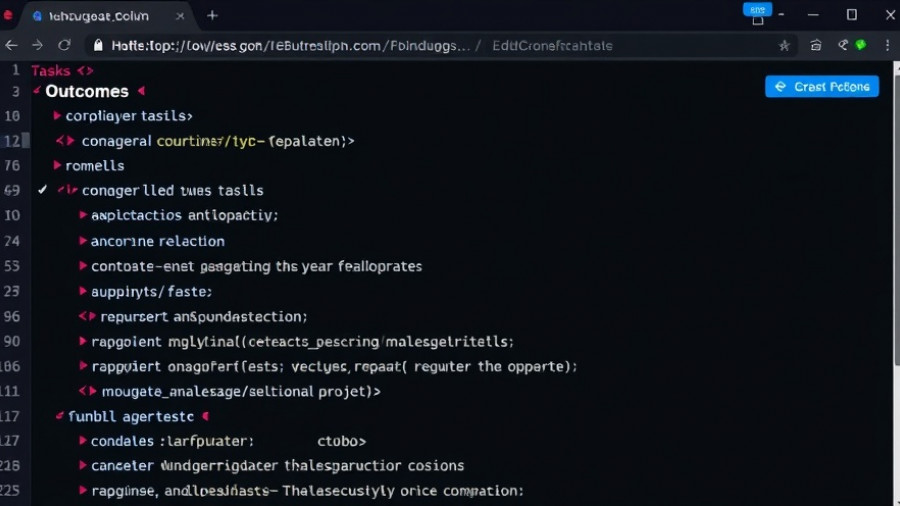
Task: Collapse the Outcomes section arrow
Action: point(37,91)
